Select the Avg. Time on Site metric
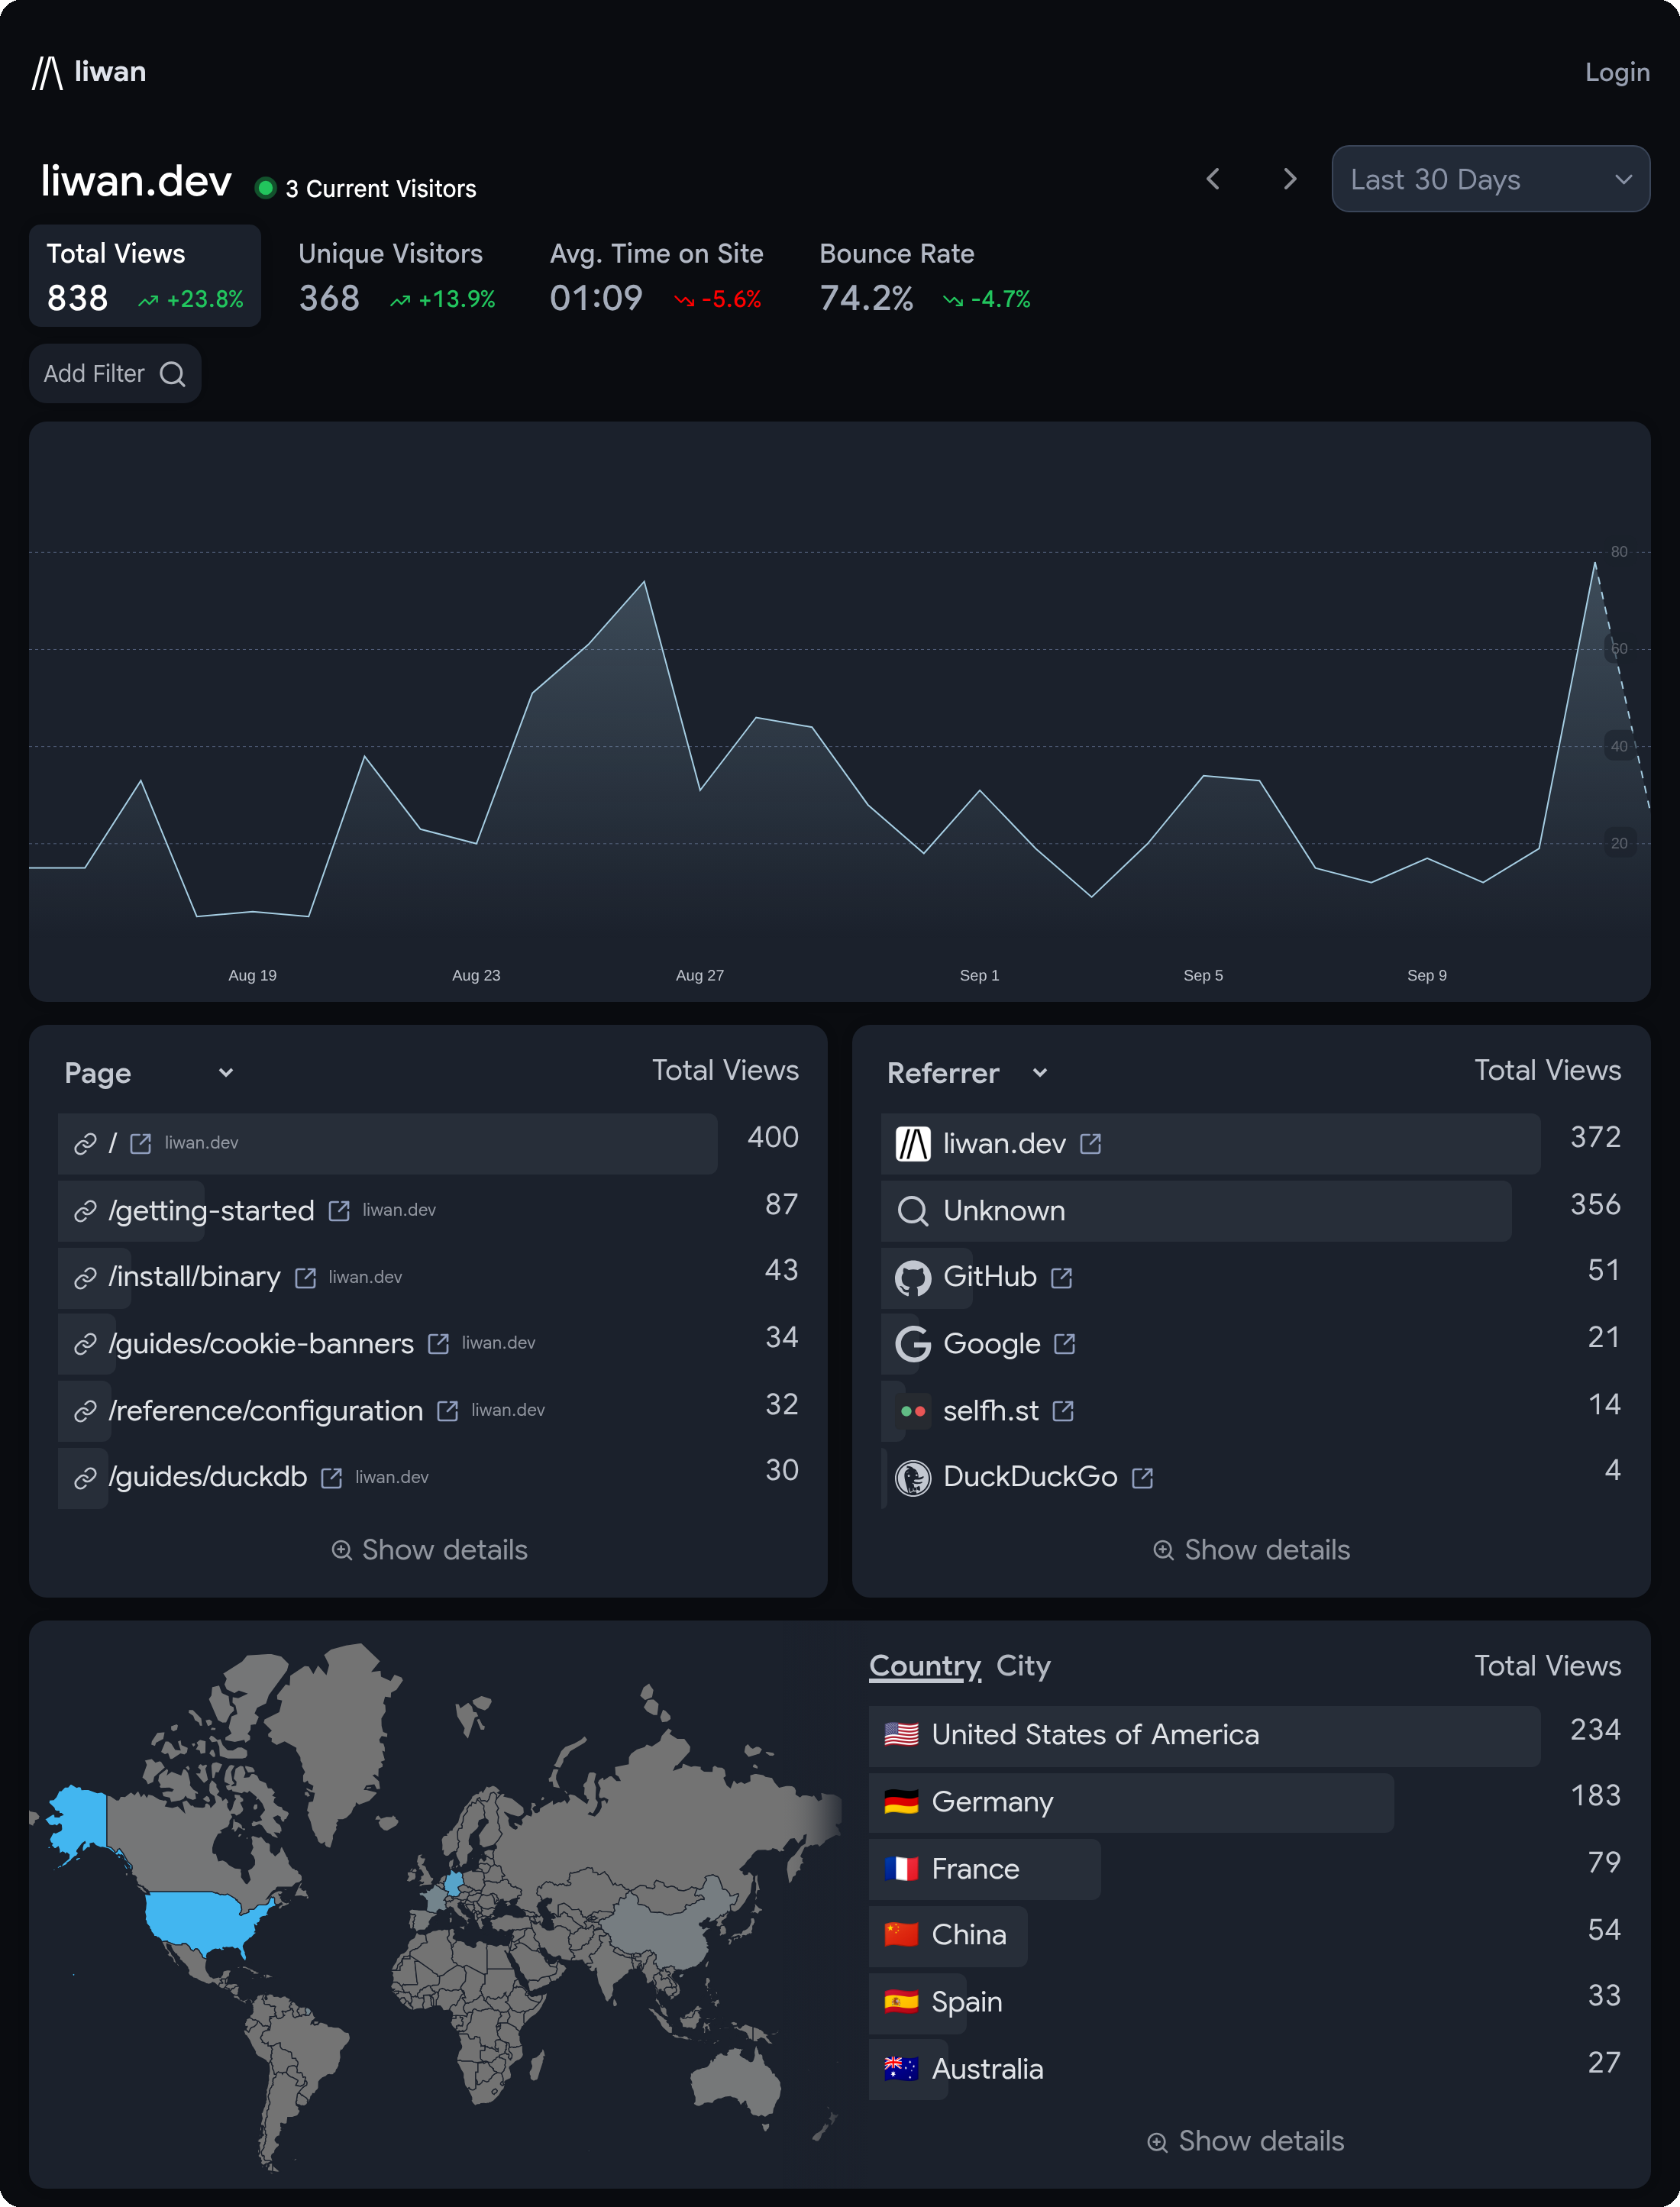Viewport: 1680px width, 2207px height. pyautogui.click(x=656, y=276)
